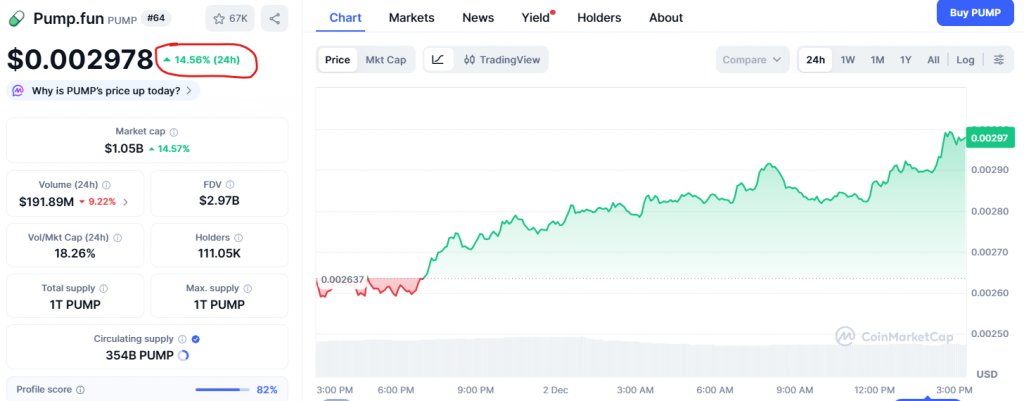1024x401 pixels.
Task: Click the USD currency label on chart
Action: [986, 374]
